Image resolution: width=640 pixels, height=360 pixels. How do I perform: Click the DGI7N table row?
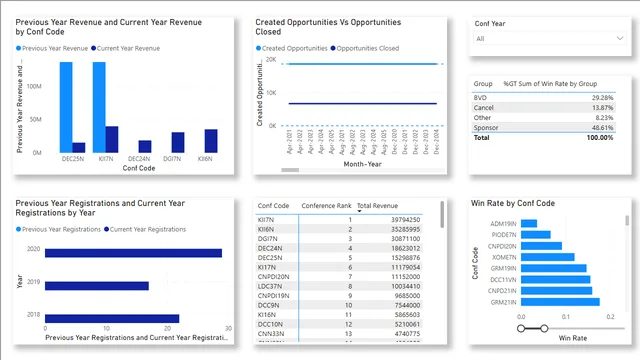(x=339, y=238)
